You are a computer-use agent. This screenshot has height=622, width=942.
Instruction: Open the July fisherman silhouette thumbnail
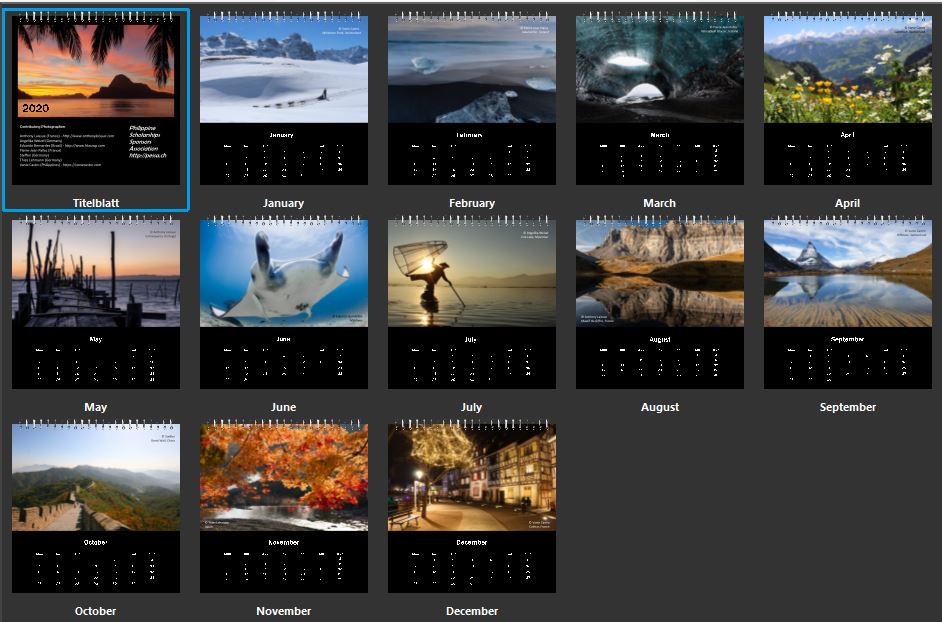471,304
